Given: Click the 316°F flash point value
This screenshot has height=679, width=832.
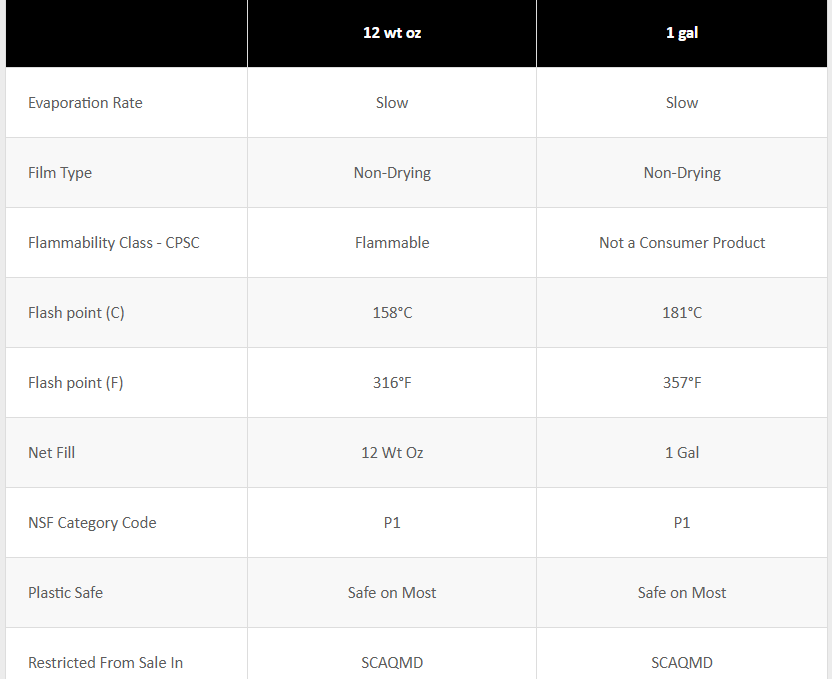Looking at the screenshot, I should [x=392, y=383].
